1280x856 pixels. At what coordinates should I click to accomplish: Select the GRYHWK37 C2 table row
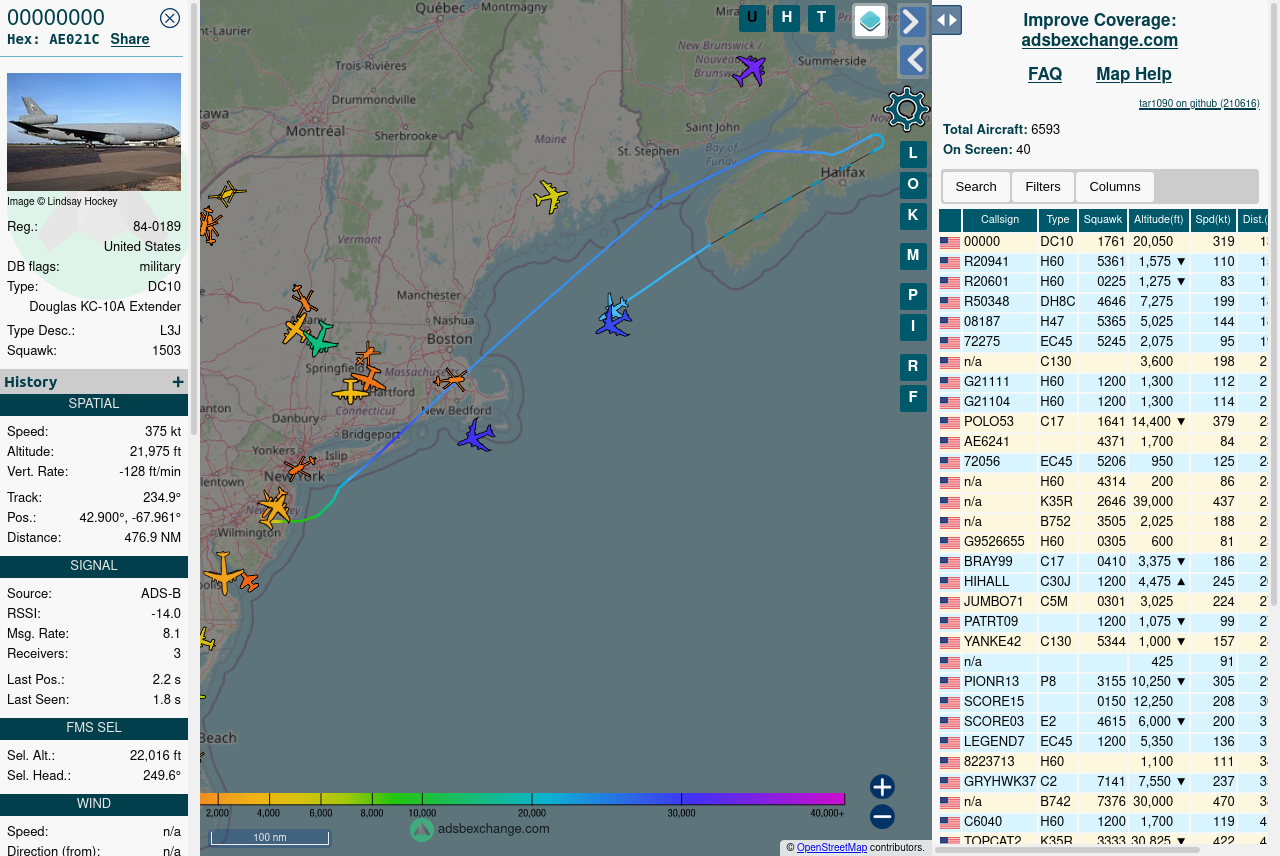click(x=1105, y=782)
